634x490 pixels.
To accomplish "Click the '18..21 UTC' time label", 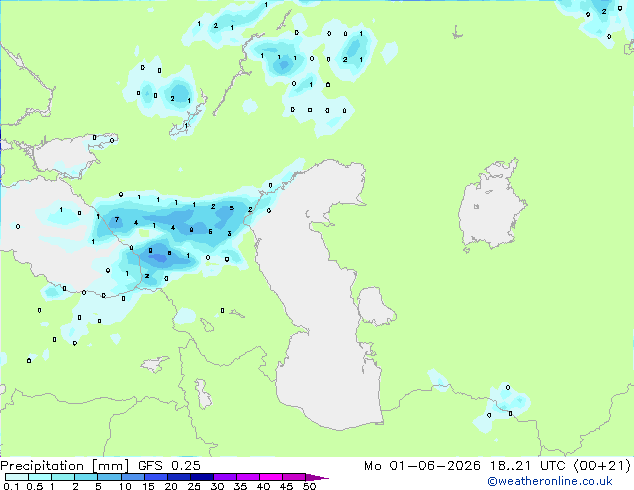I will point(527,465).
